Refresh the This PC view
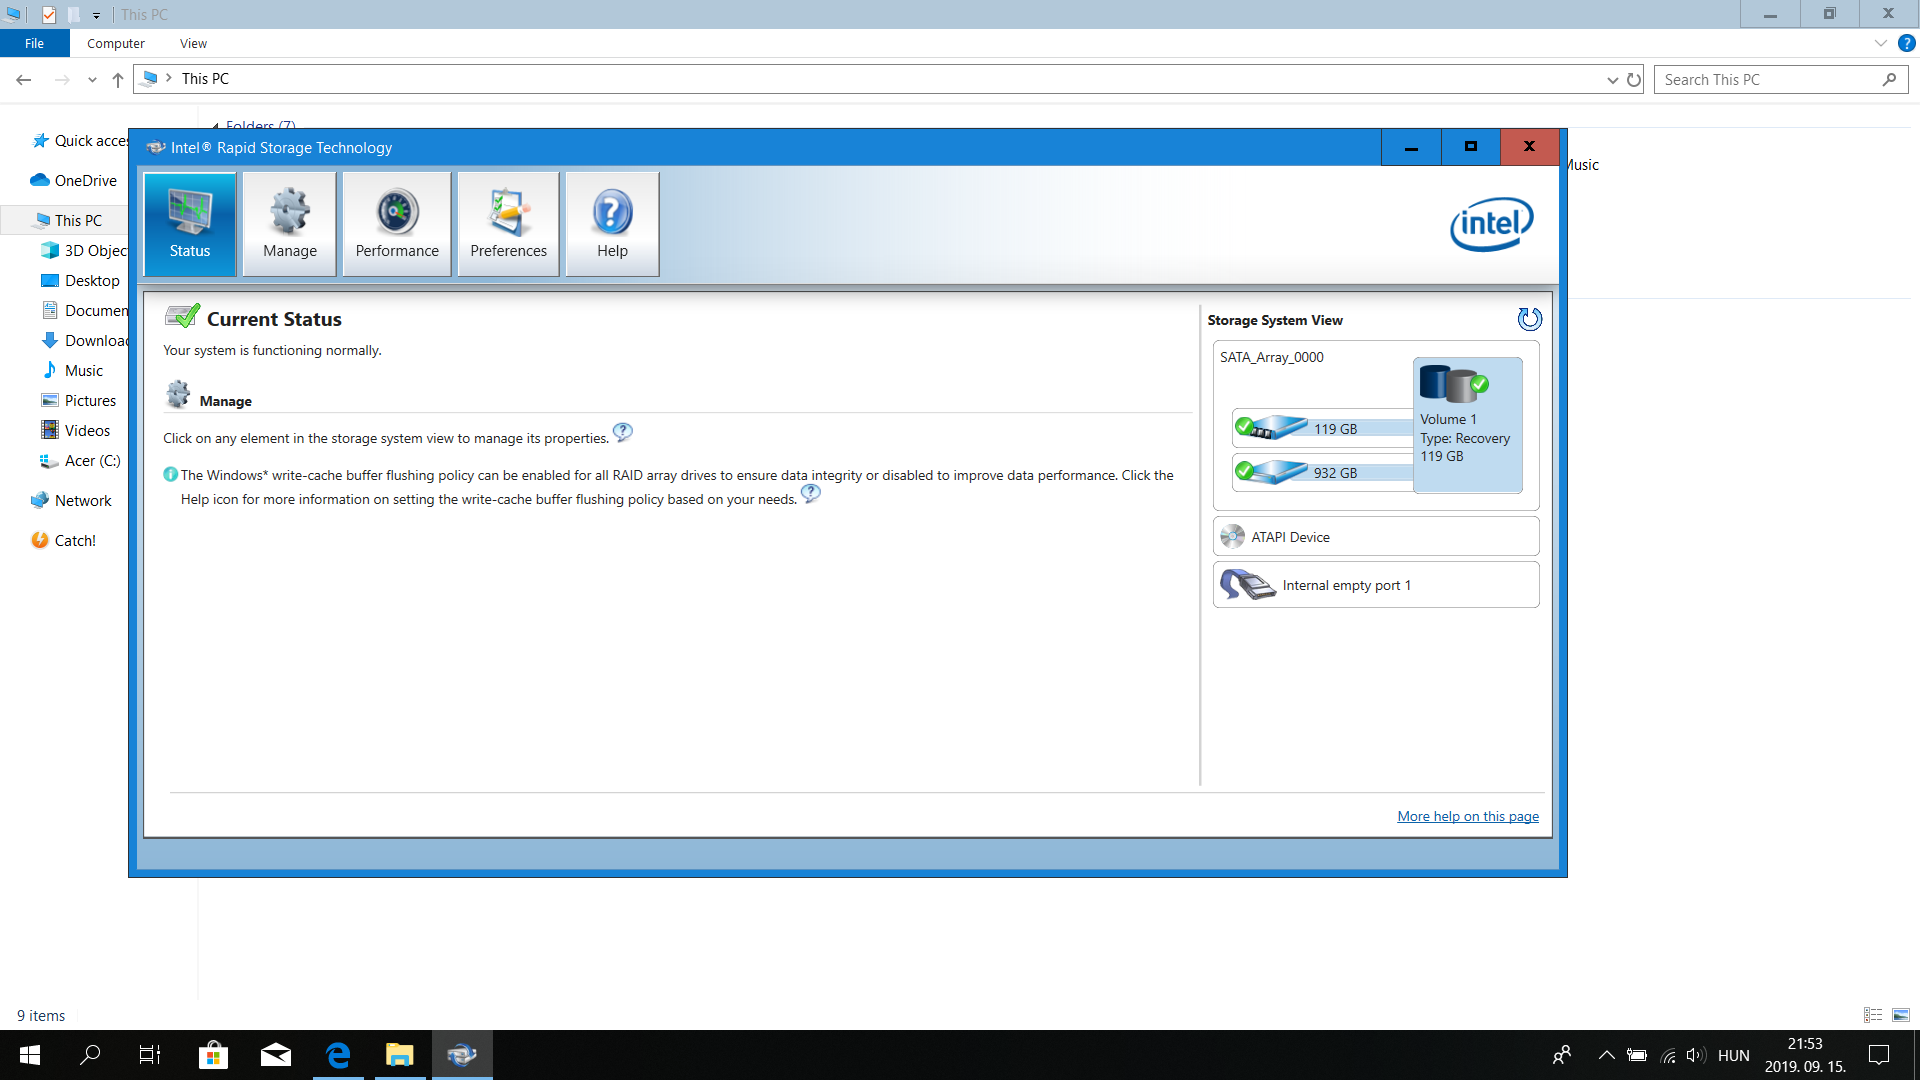The height and width of the screenshot is (1080, 1920). tap(1634, 79)
